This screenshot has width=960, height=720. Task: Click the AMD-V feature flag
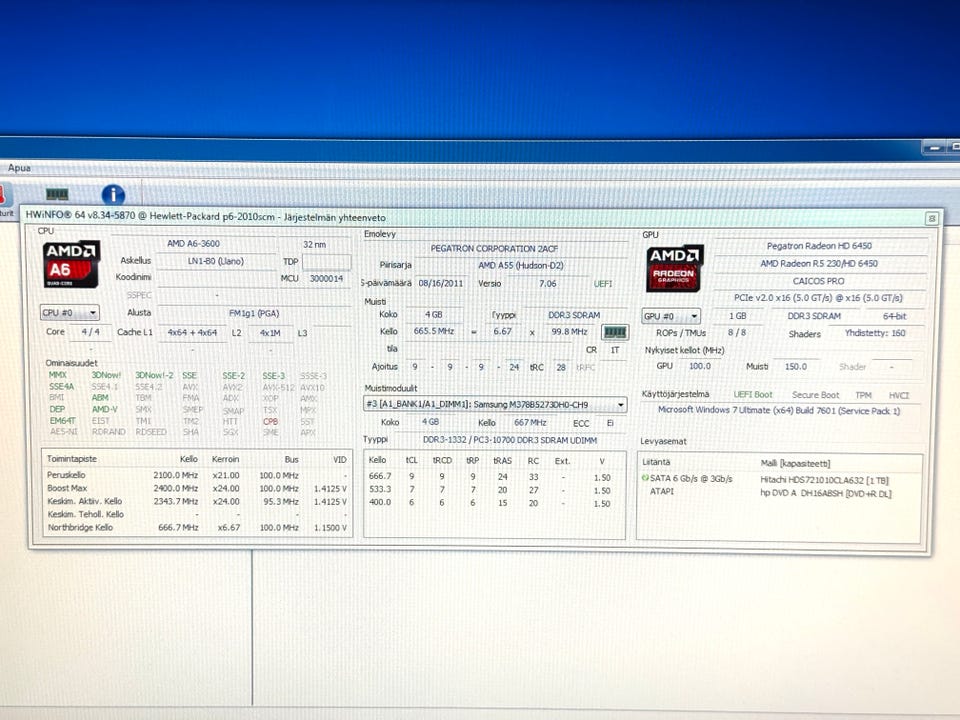coord(104,410)
